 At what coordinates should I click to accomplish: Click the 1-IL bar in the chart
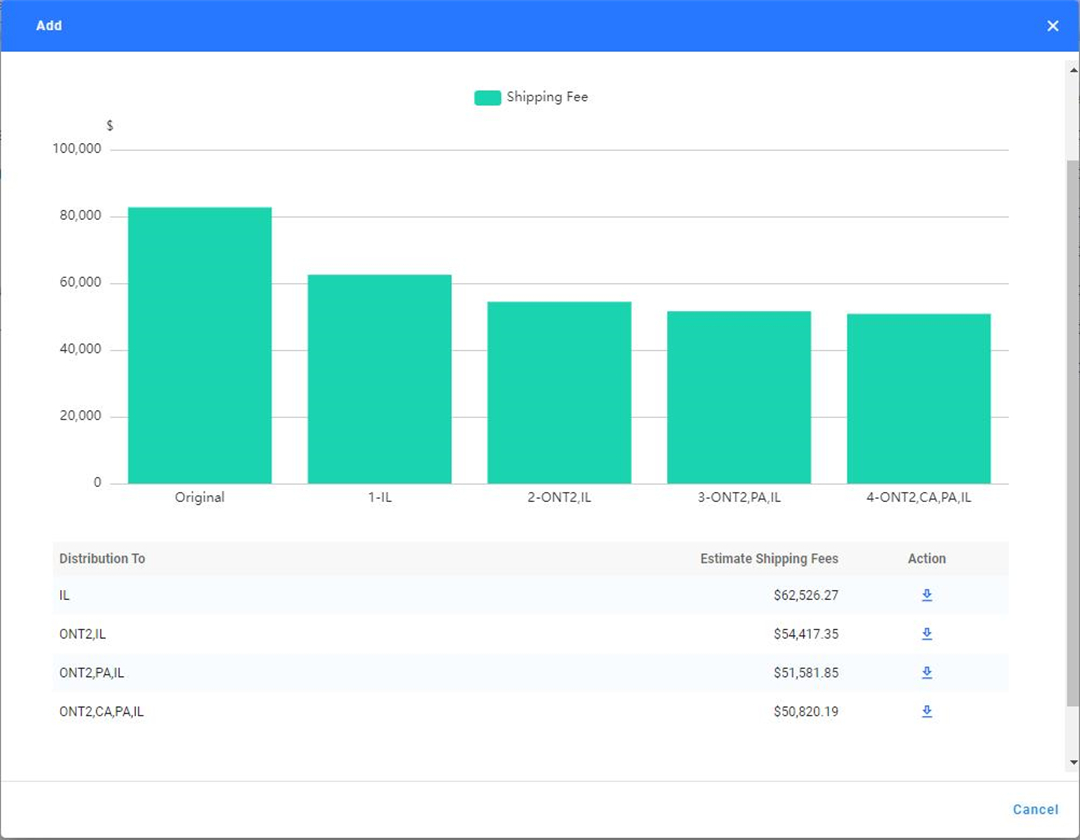click(x=380, y=379)
